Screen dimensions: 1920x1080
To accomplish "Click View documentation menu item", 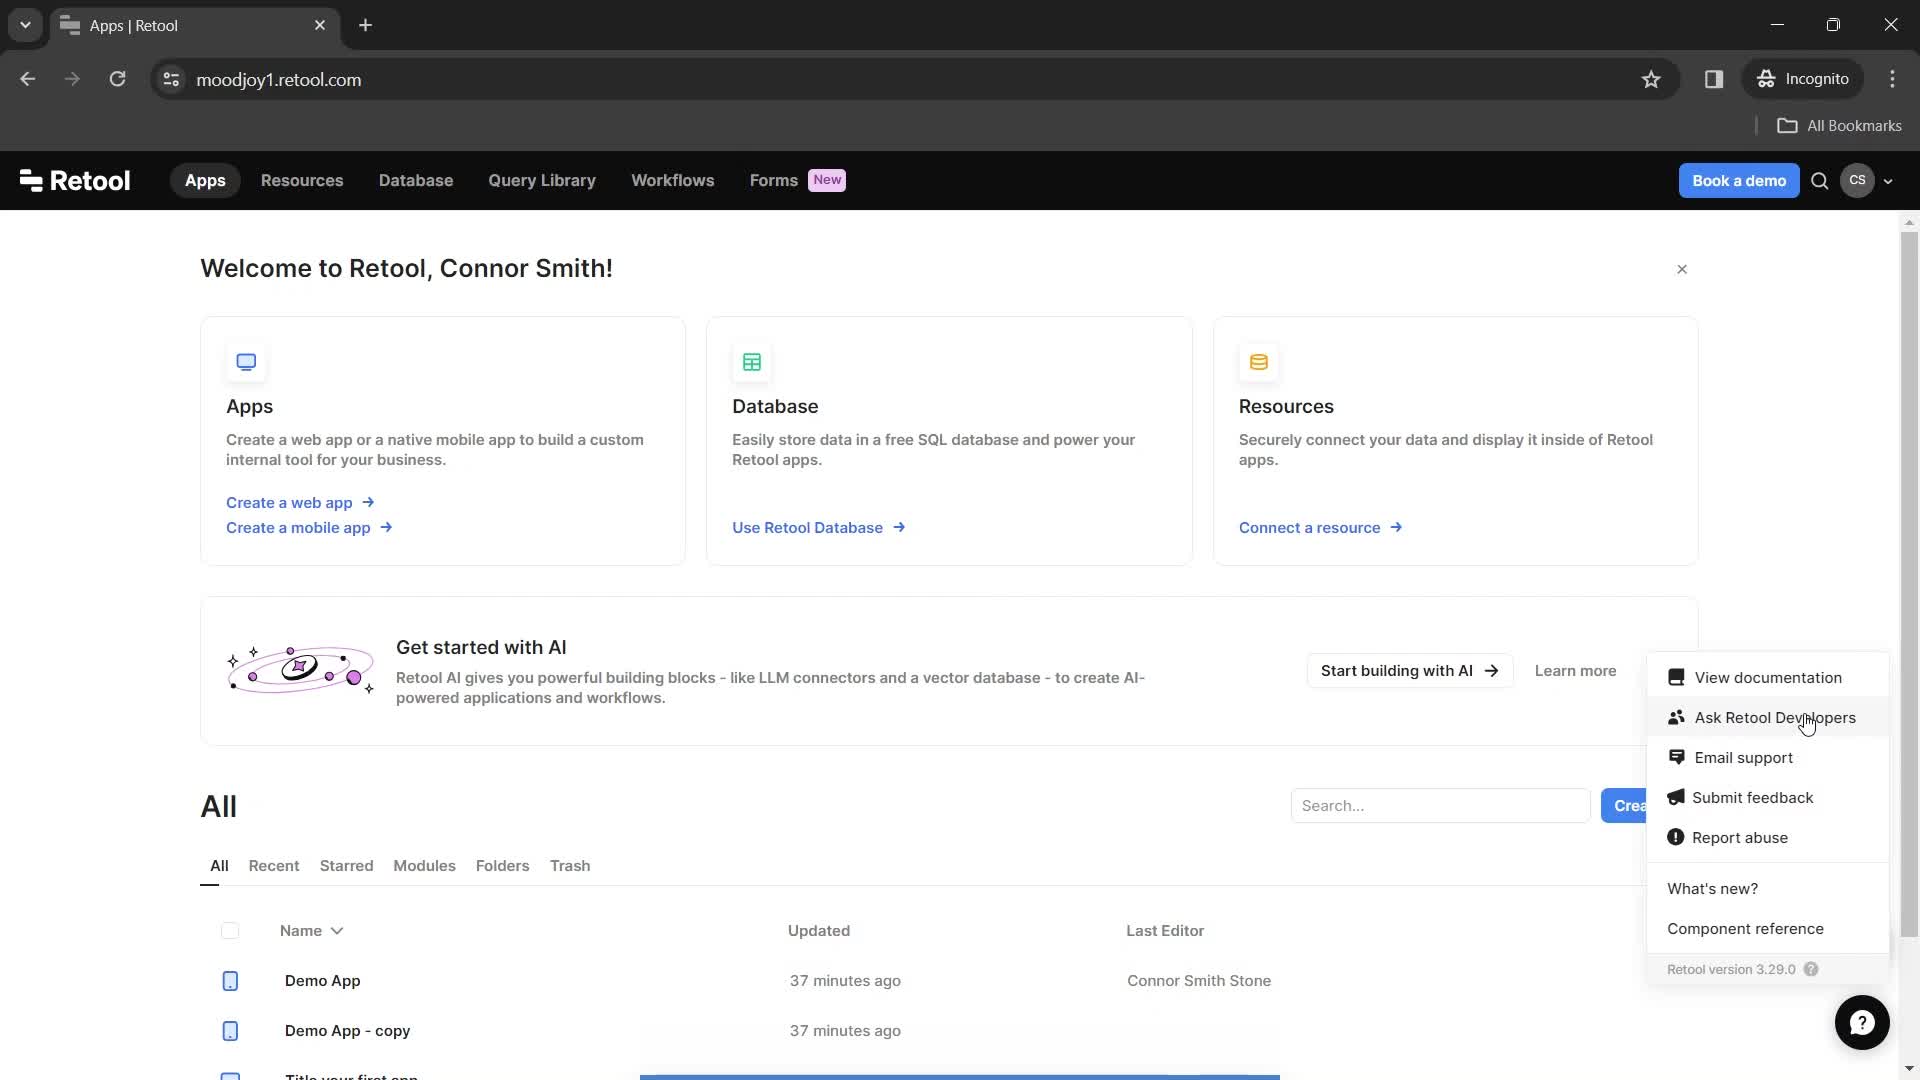I will 1767,676.
